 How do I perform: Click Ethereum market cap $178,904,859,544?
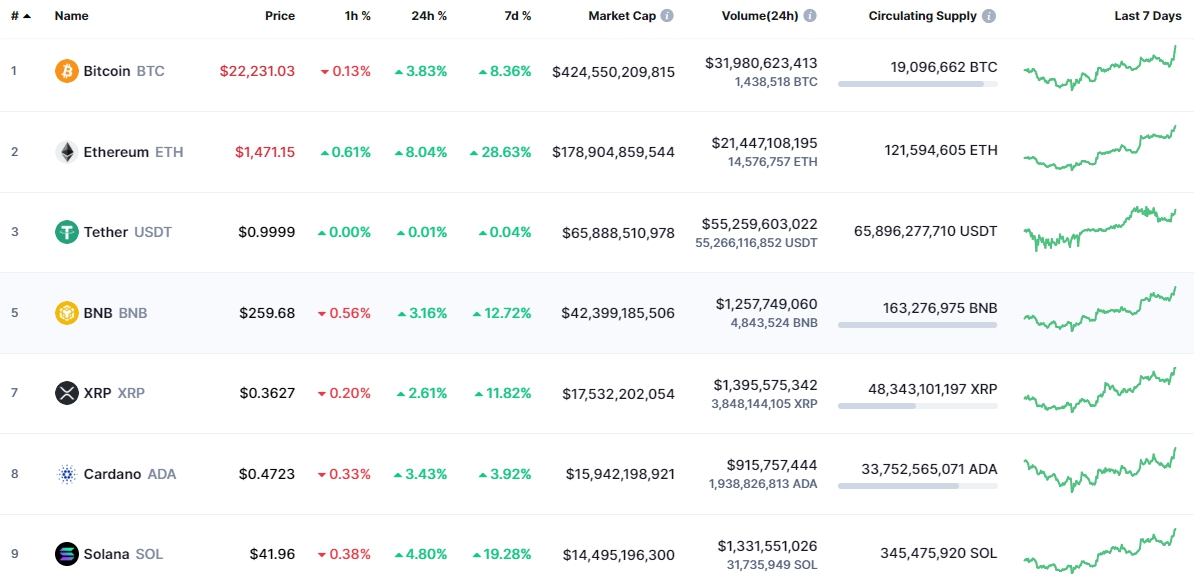614,152
